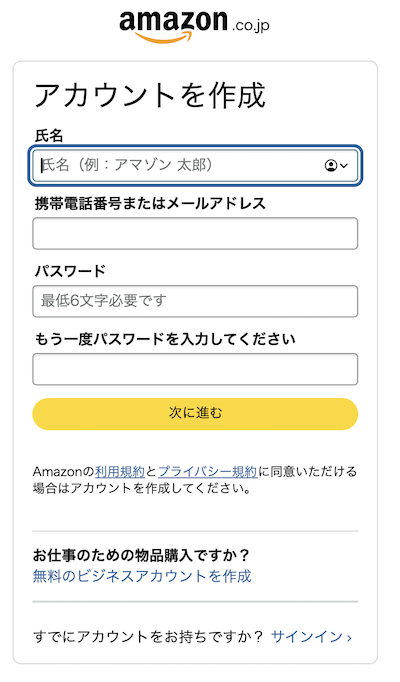Click the もう一度パスワードを入力してください label
The height and width of the screenshot is (682, 400).
[165, 339]
